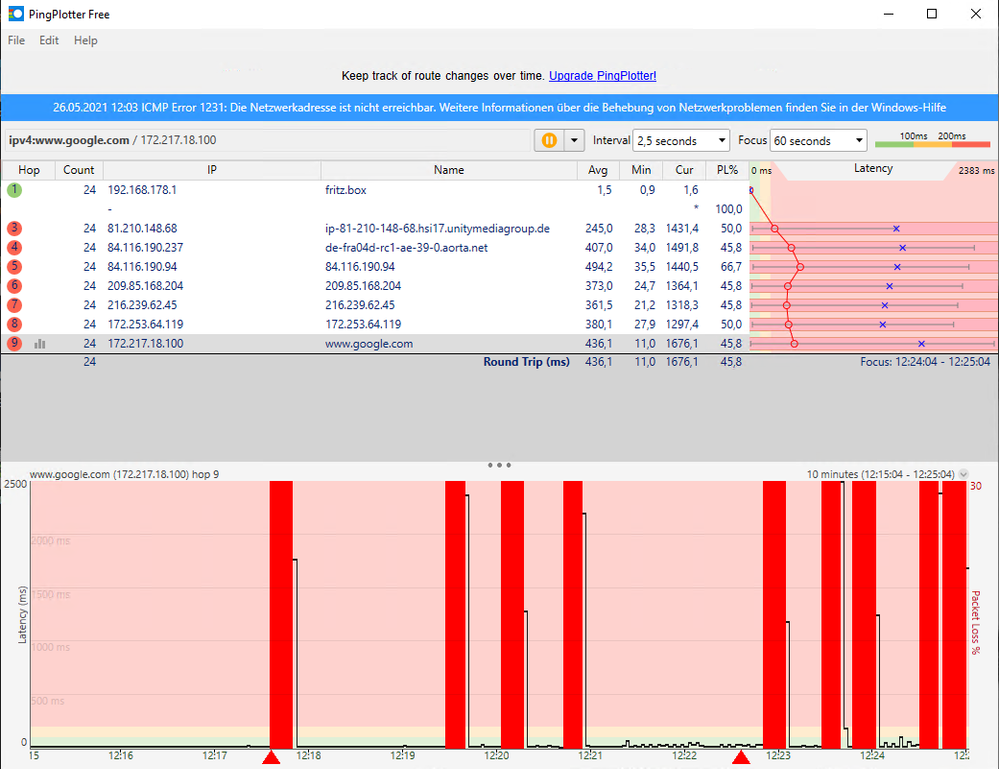Image resolution: width=999 pixels, height=769 pixels.
Task: Click the 100ms 200ms latency color scale
Action: click(x=933, y=140)
